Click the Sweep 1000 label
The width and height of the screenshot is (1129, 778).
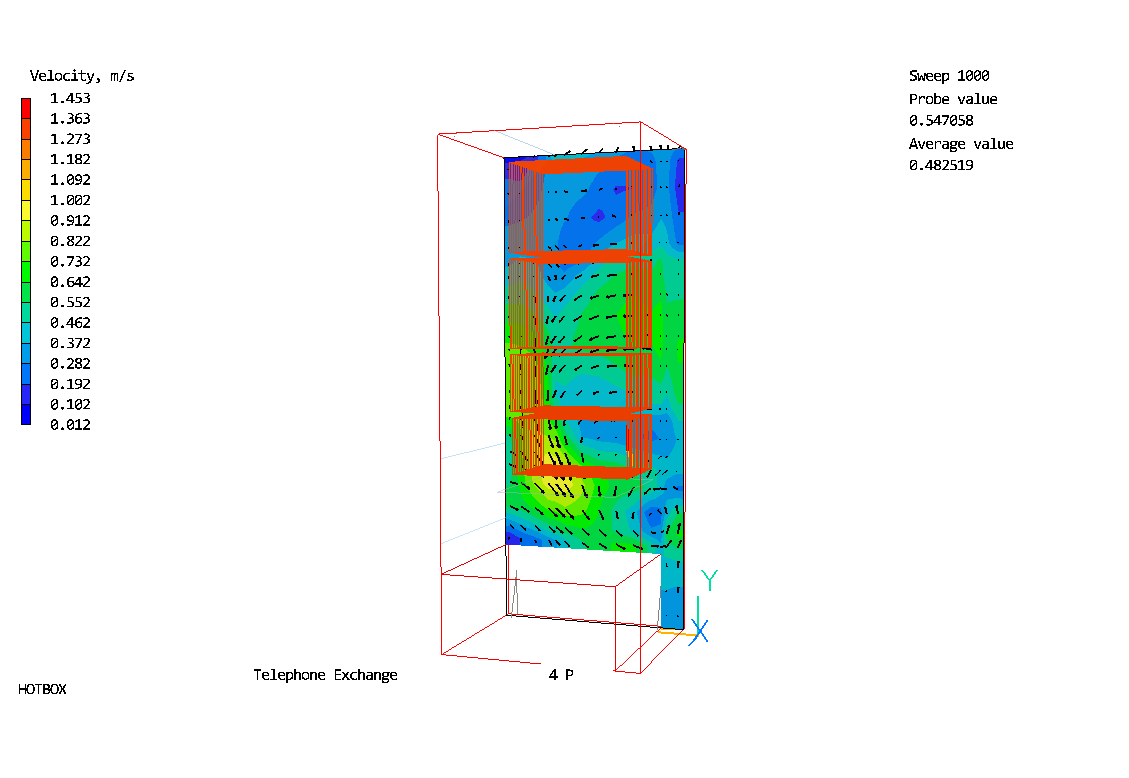(x=948, y=76)
